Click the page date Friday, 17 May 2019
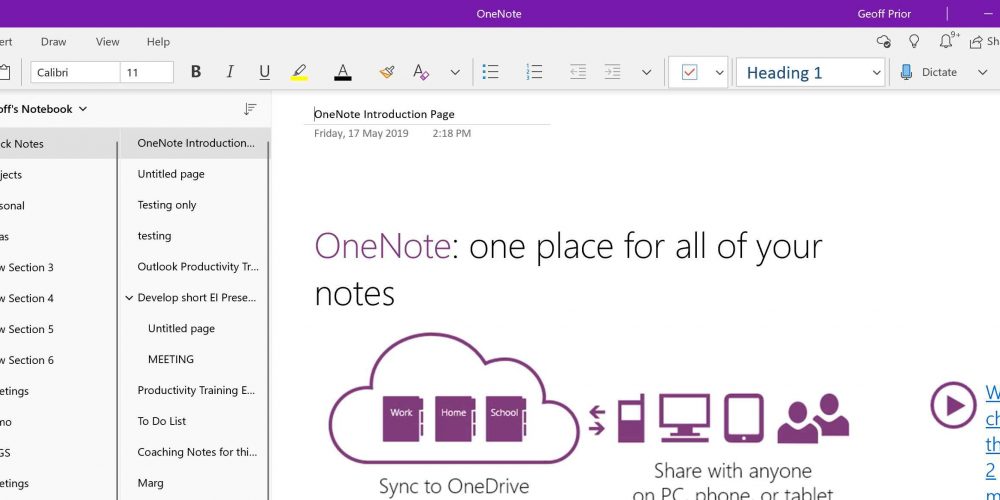The image size is (1000, 500). [x=361, y=133]
